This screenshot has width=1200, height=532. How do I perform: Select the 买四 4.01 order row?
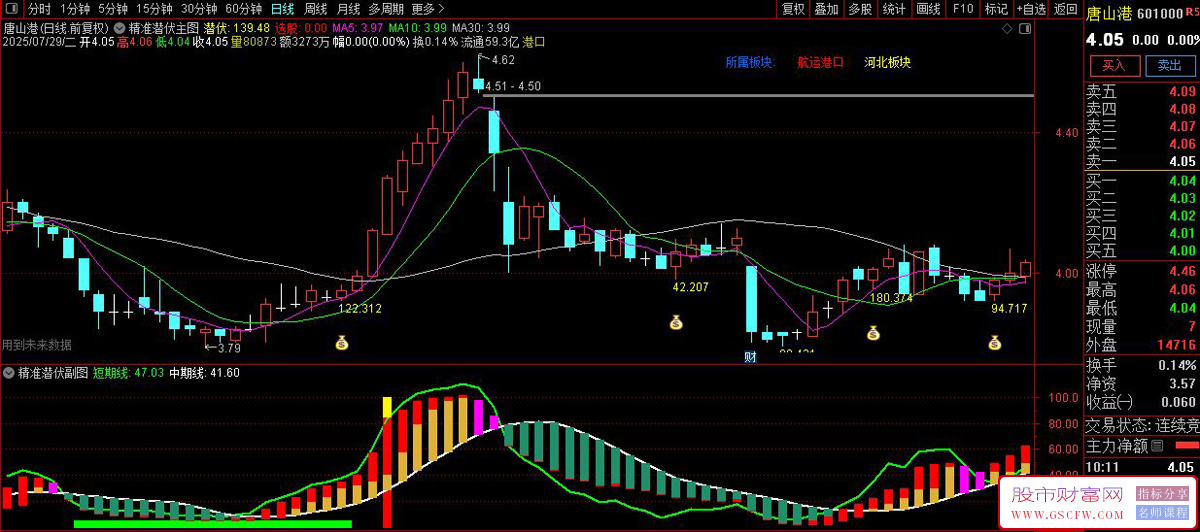(x=1141, y=234)
